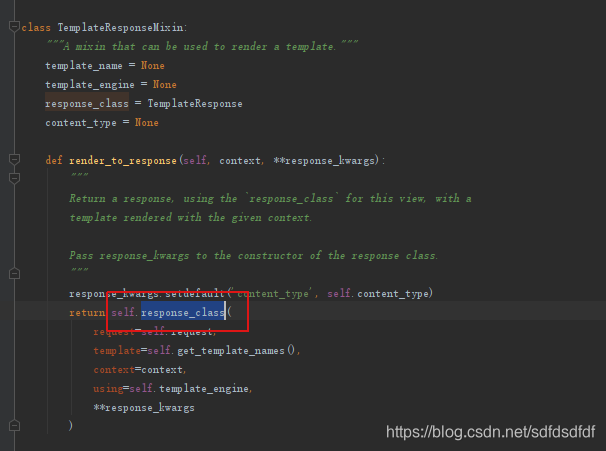Click the template_engine attribute line

(x=111, y=85)
